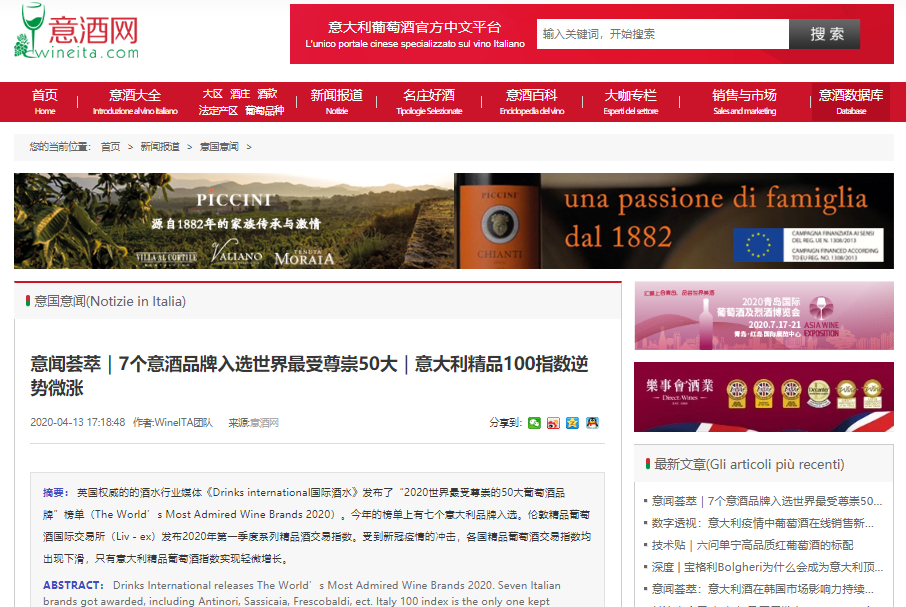Open the 大咖专栏 menu item
The image size is (906, 607).
(x=630, y=101)
